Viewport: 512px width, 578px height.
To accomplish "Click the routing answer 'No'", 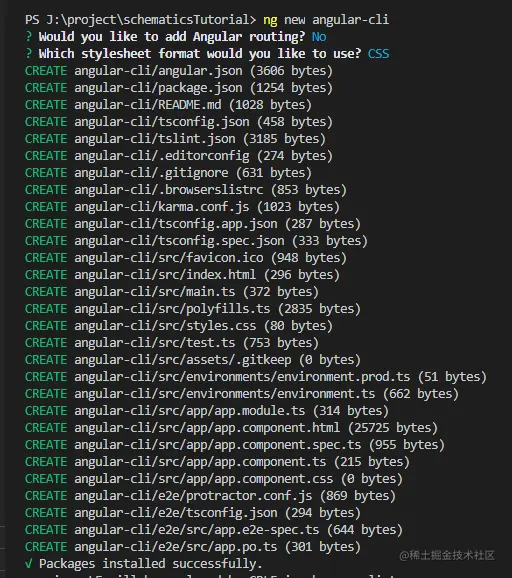I will coord(319,36).
